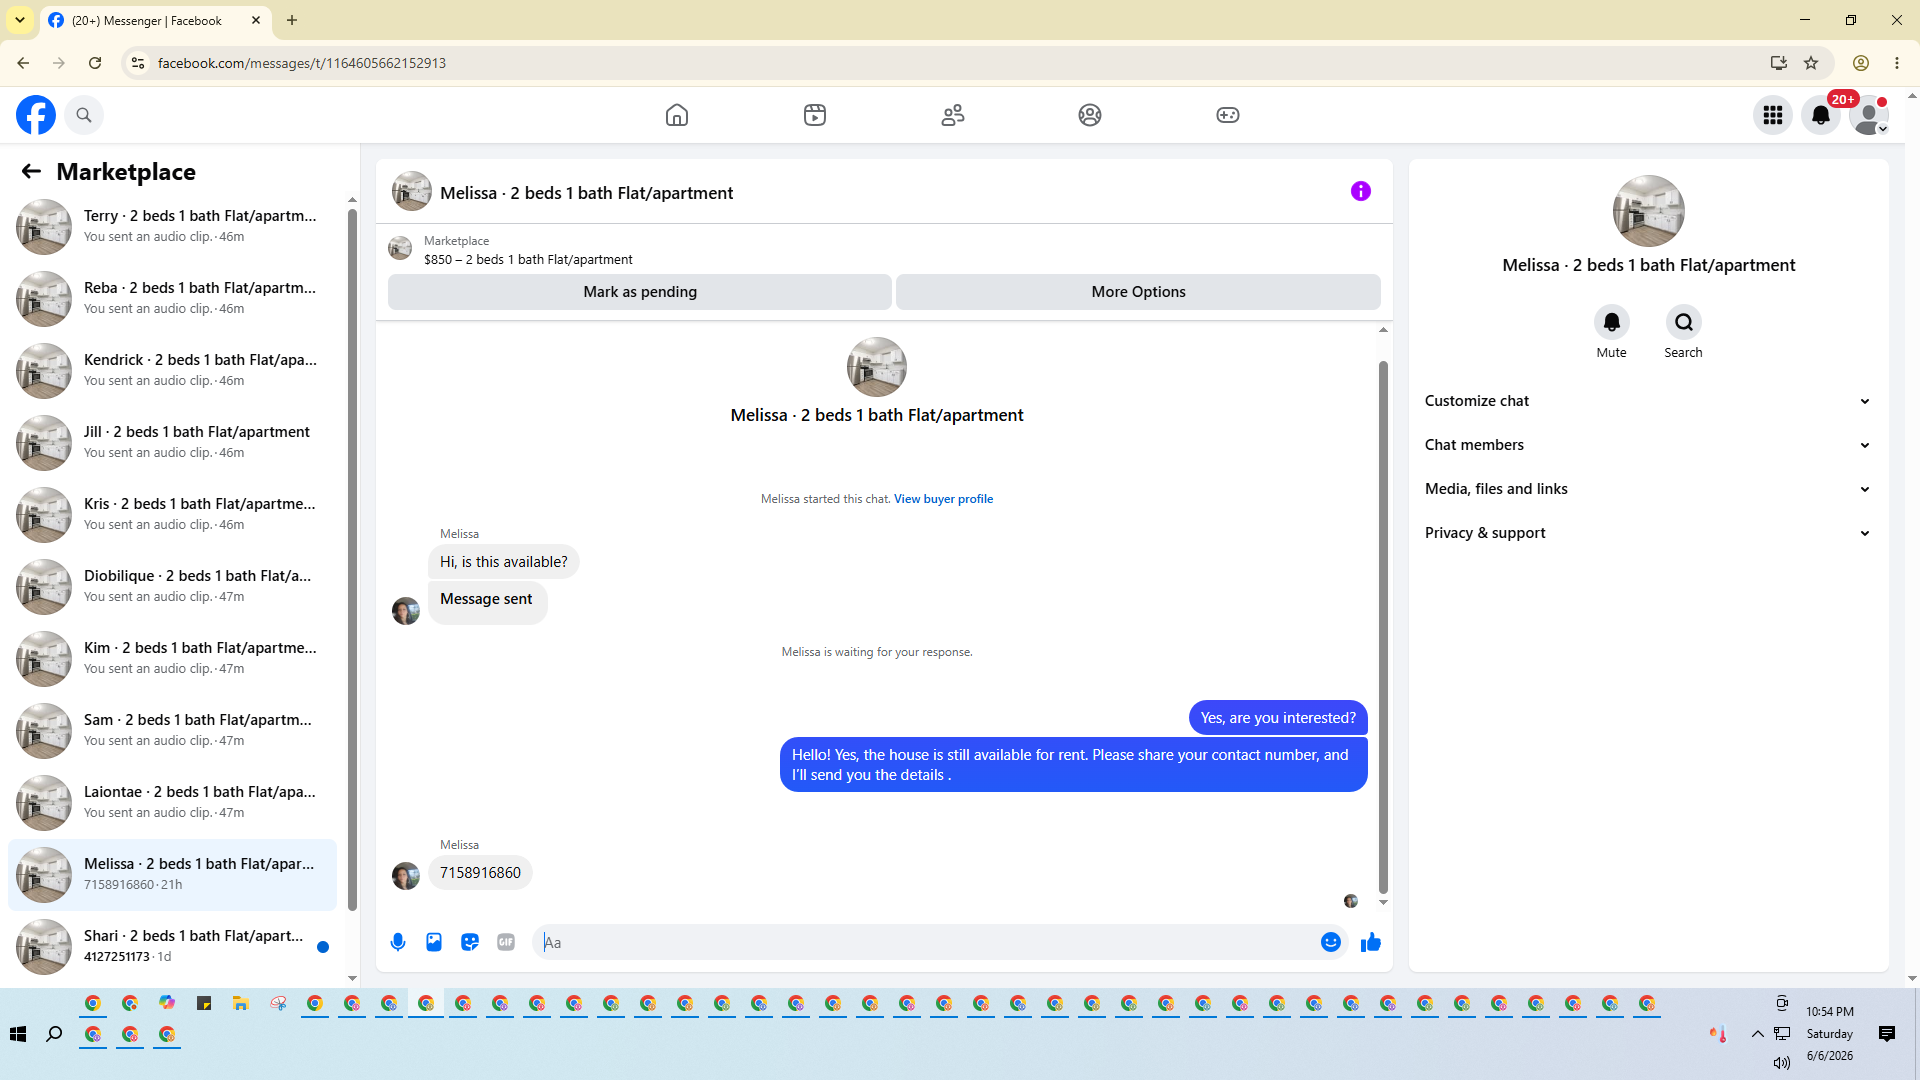Viewport: 1920px width, 1080px height.
Task: Search within the conversation
Action: tap(1684, 322)
